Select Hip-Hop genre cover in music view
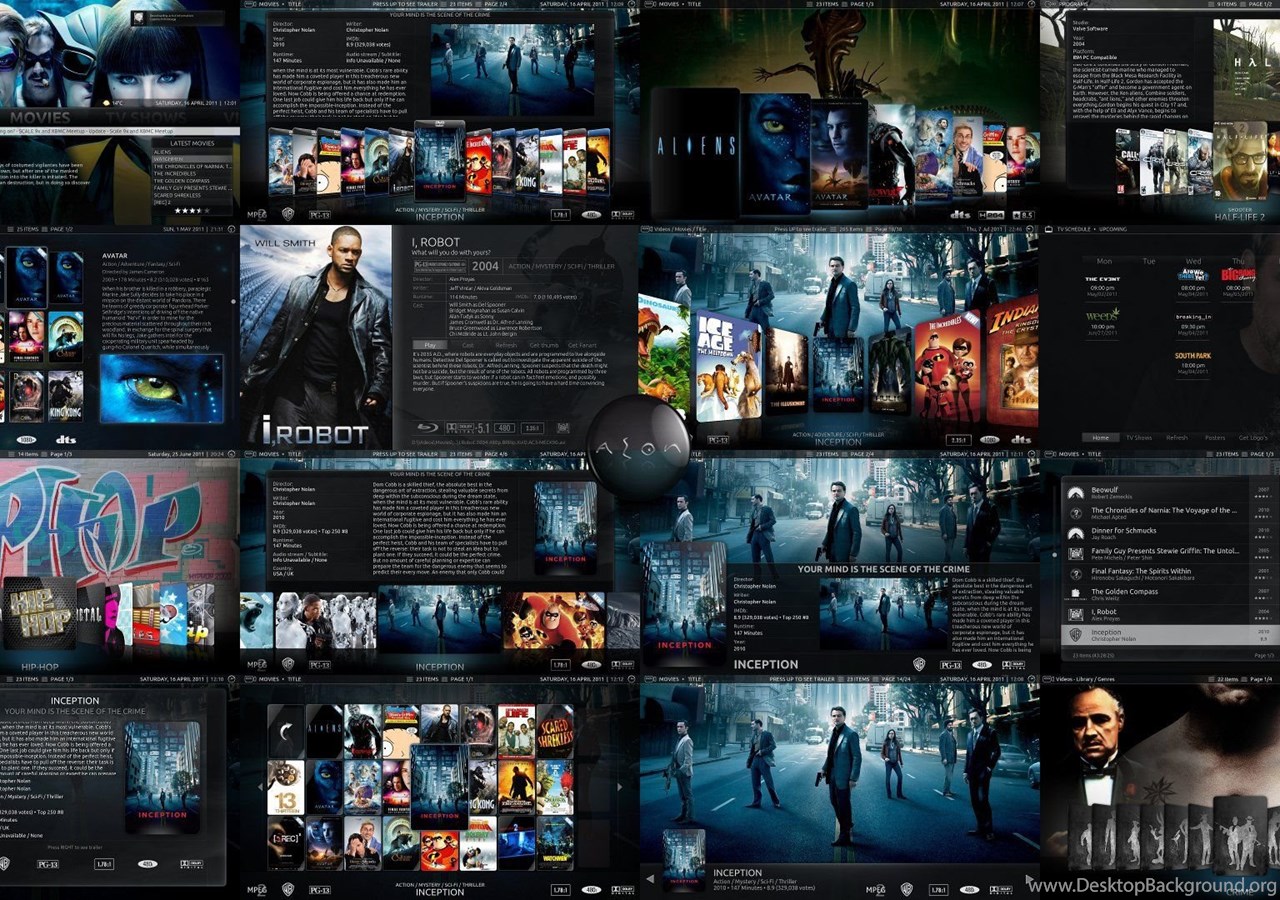Viewport: 1280px width, 900px height. 38,612
